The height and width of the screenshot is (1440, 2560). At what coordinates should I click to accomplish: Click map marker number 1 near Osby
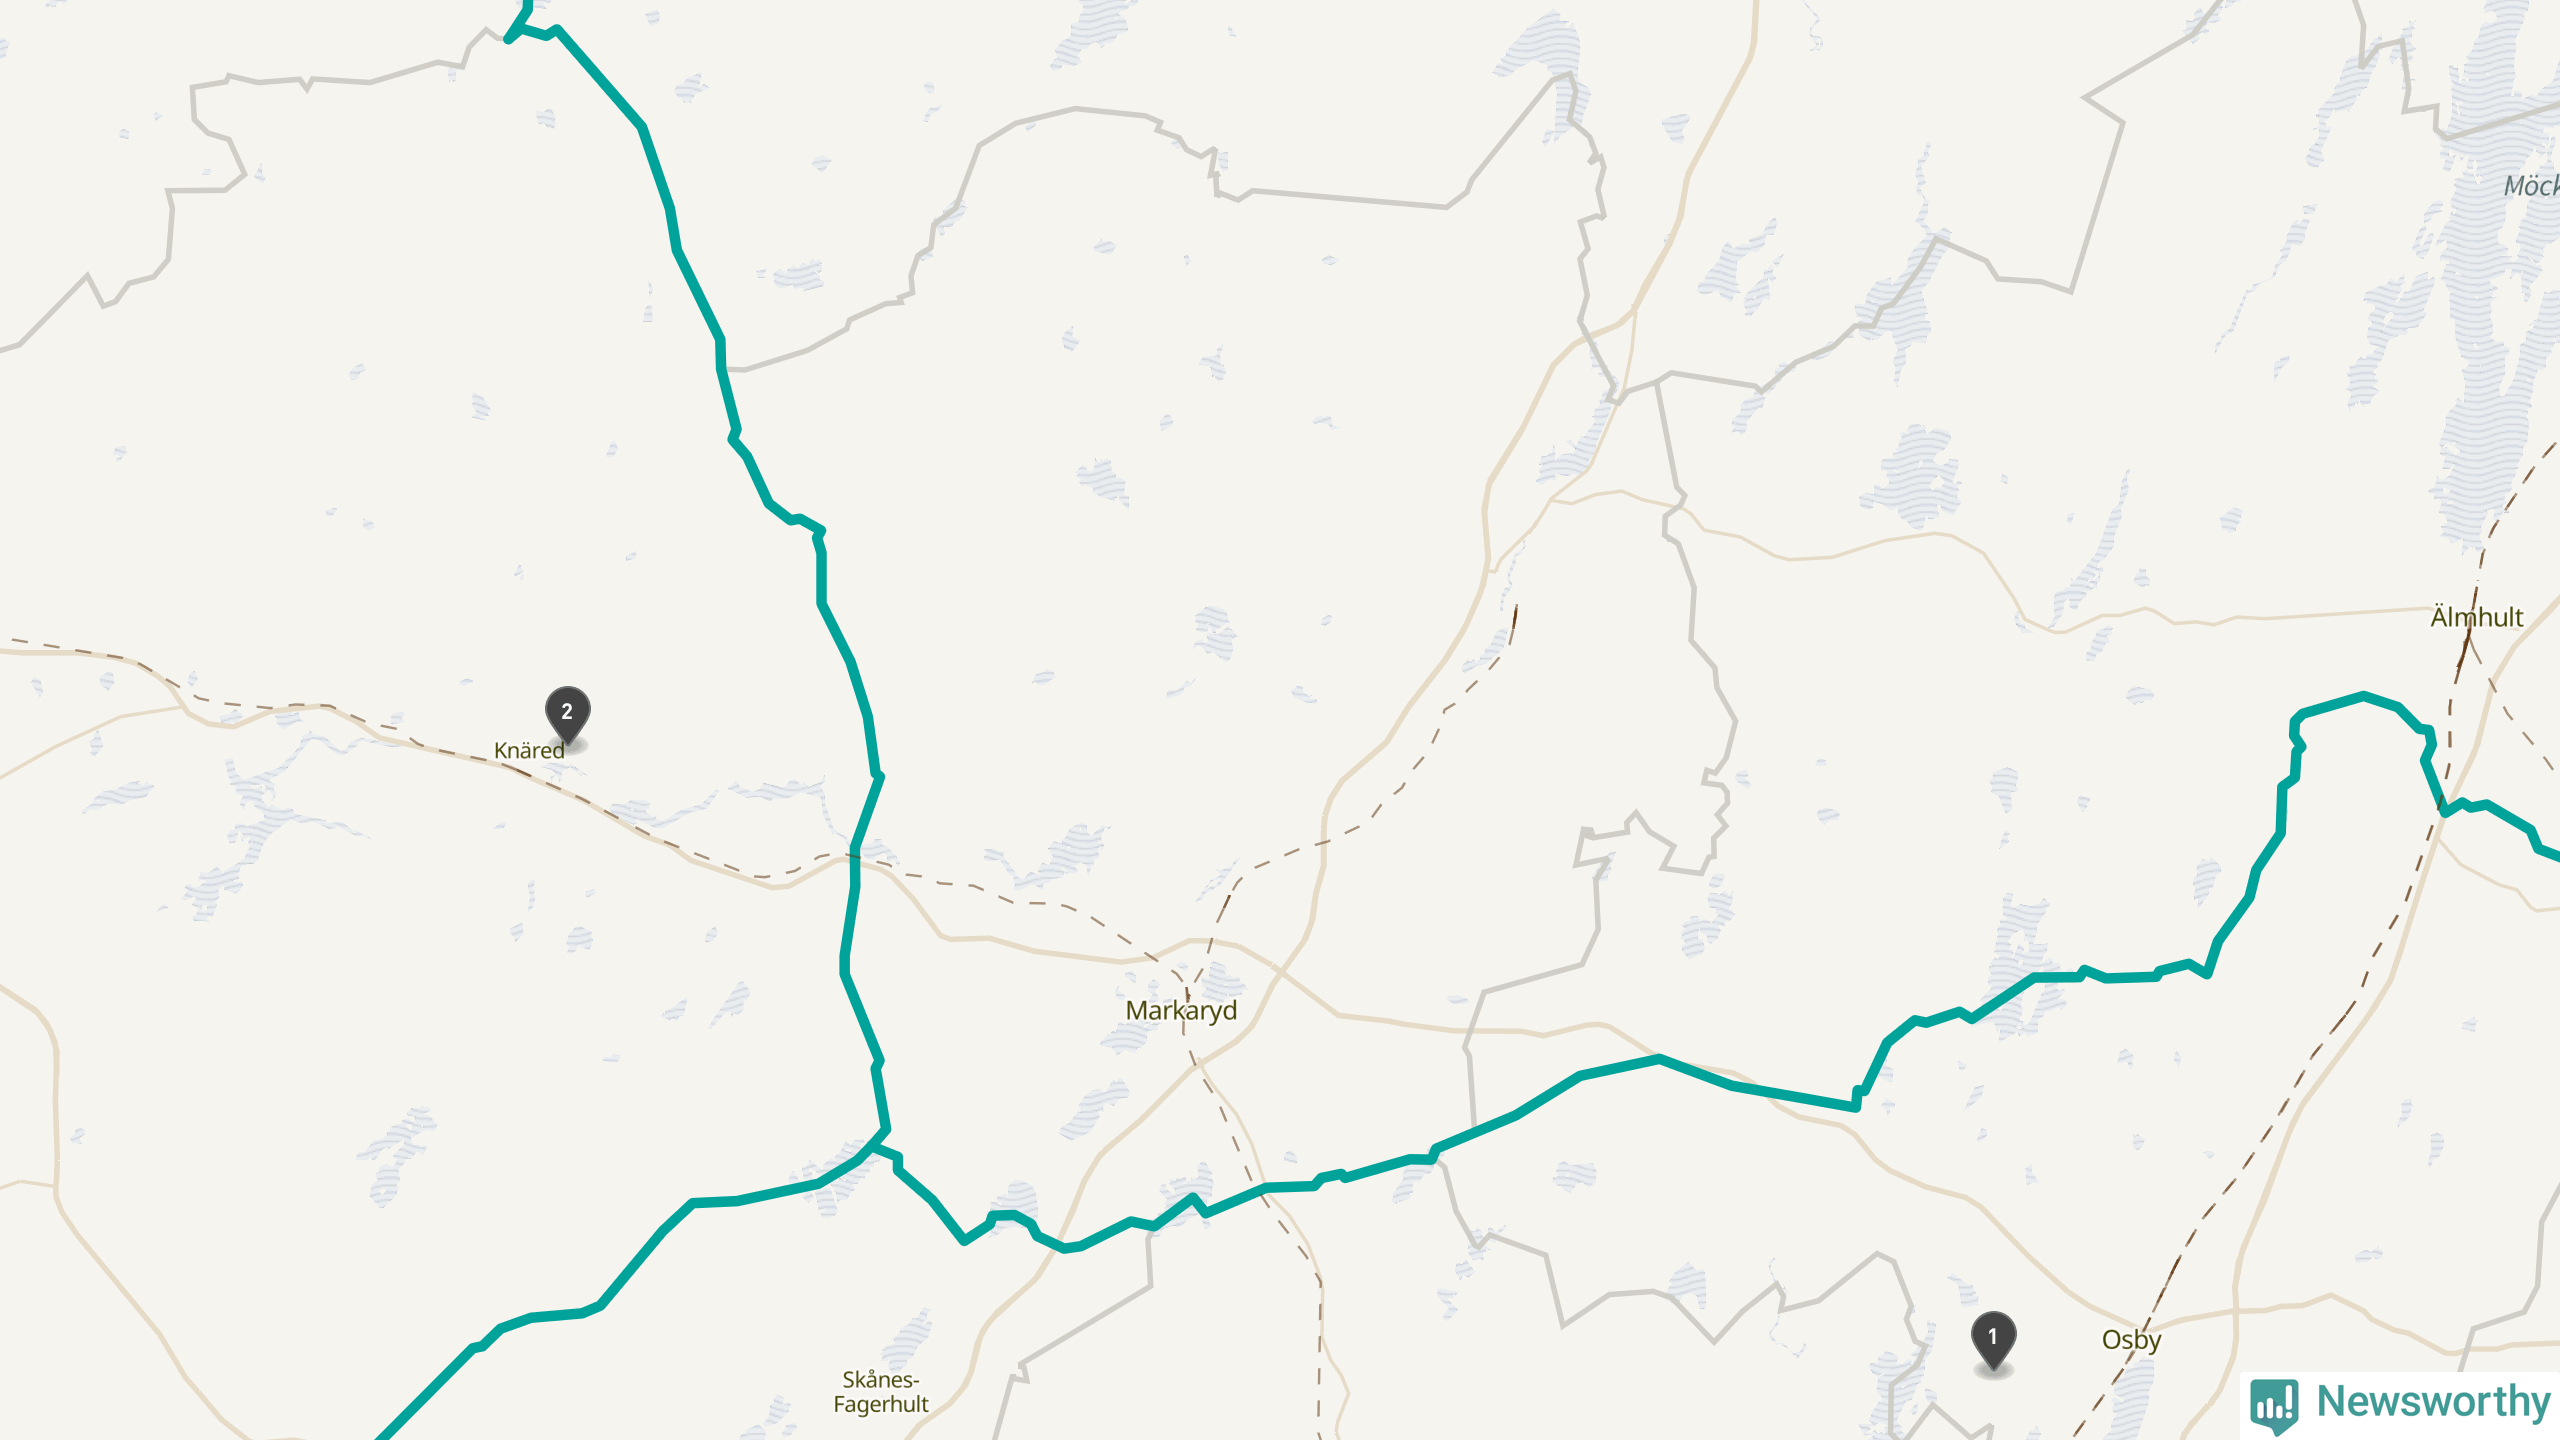1993,1342
